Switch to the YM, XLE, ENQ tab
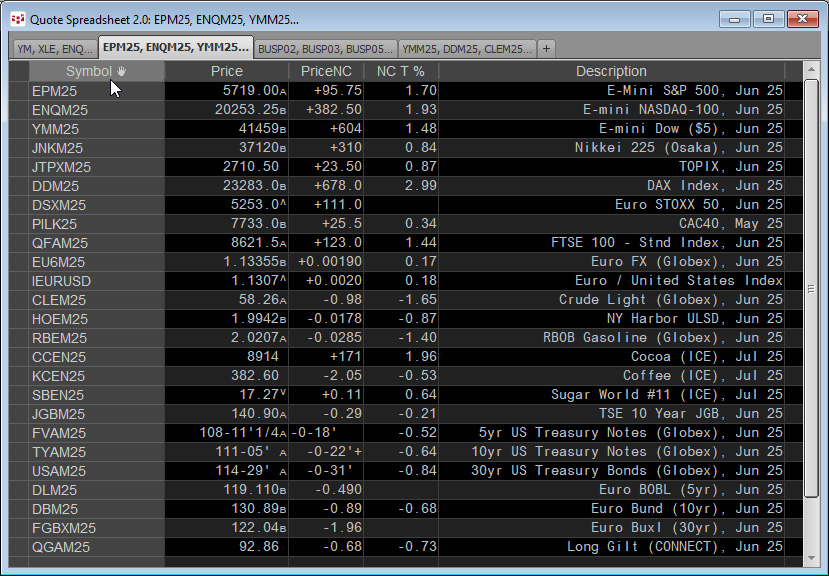The width and height of the screenshot is (829, 576). click(x=55, y=49)
